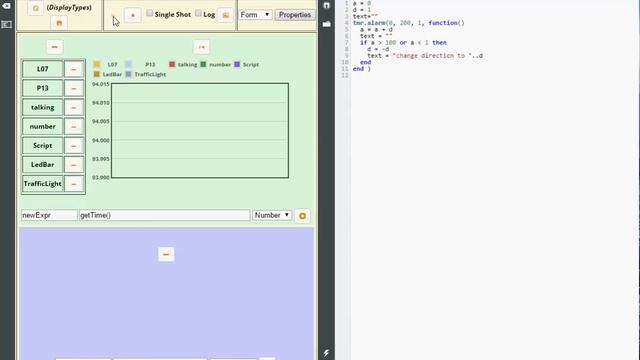
Task: Click 94.015 axis label on the chart
Action: 100,84
